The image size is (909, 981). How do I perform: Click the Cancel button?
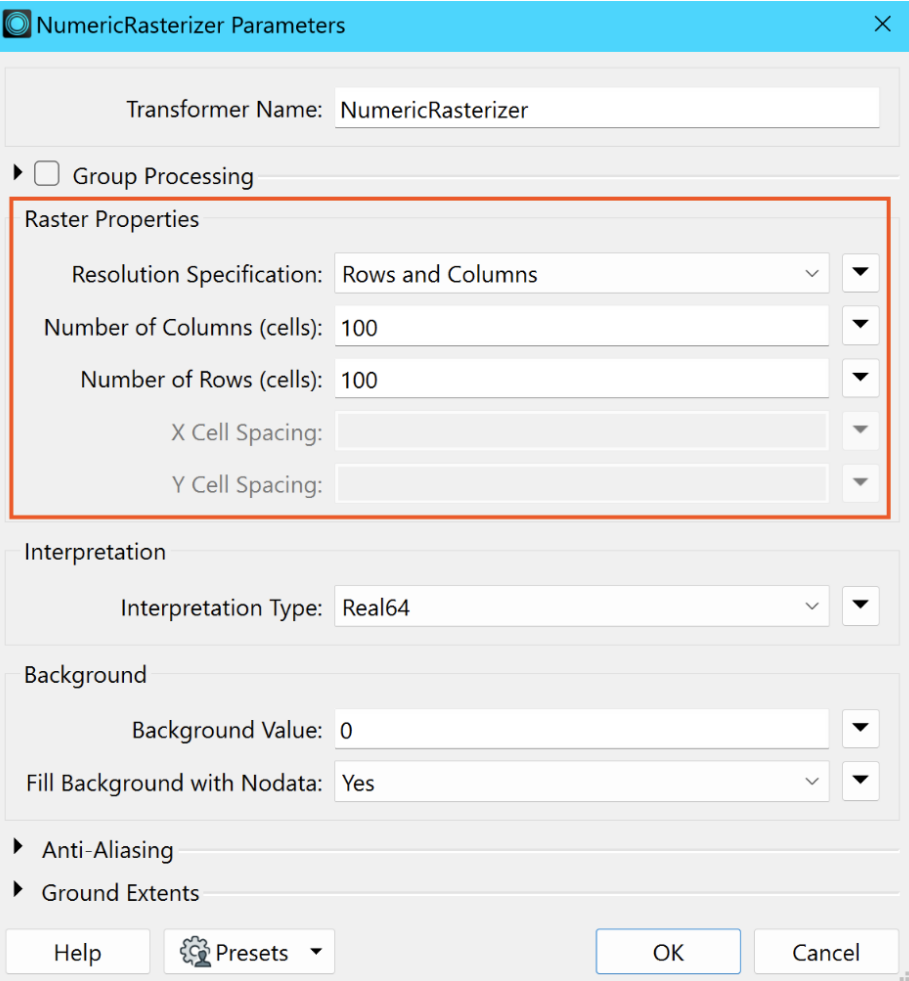826,952
